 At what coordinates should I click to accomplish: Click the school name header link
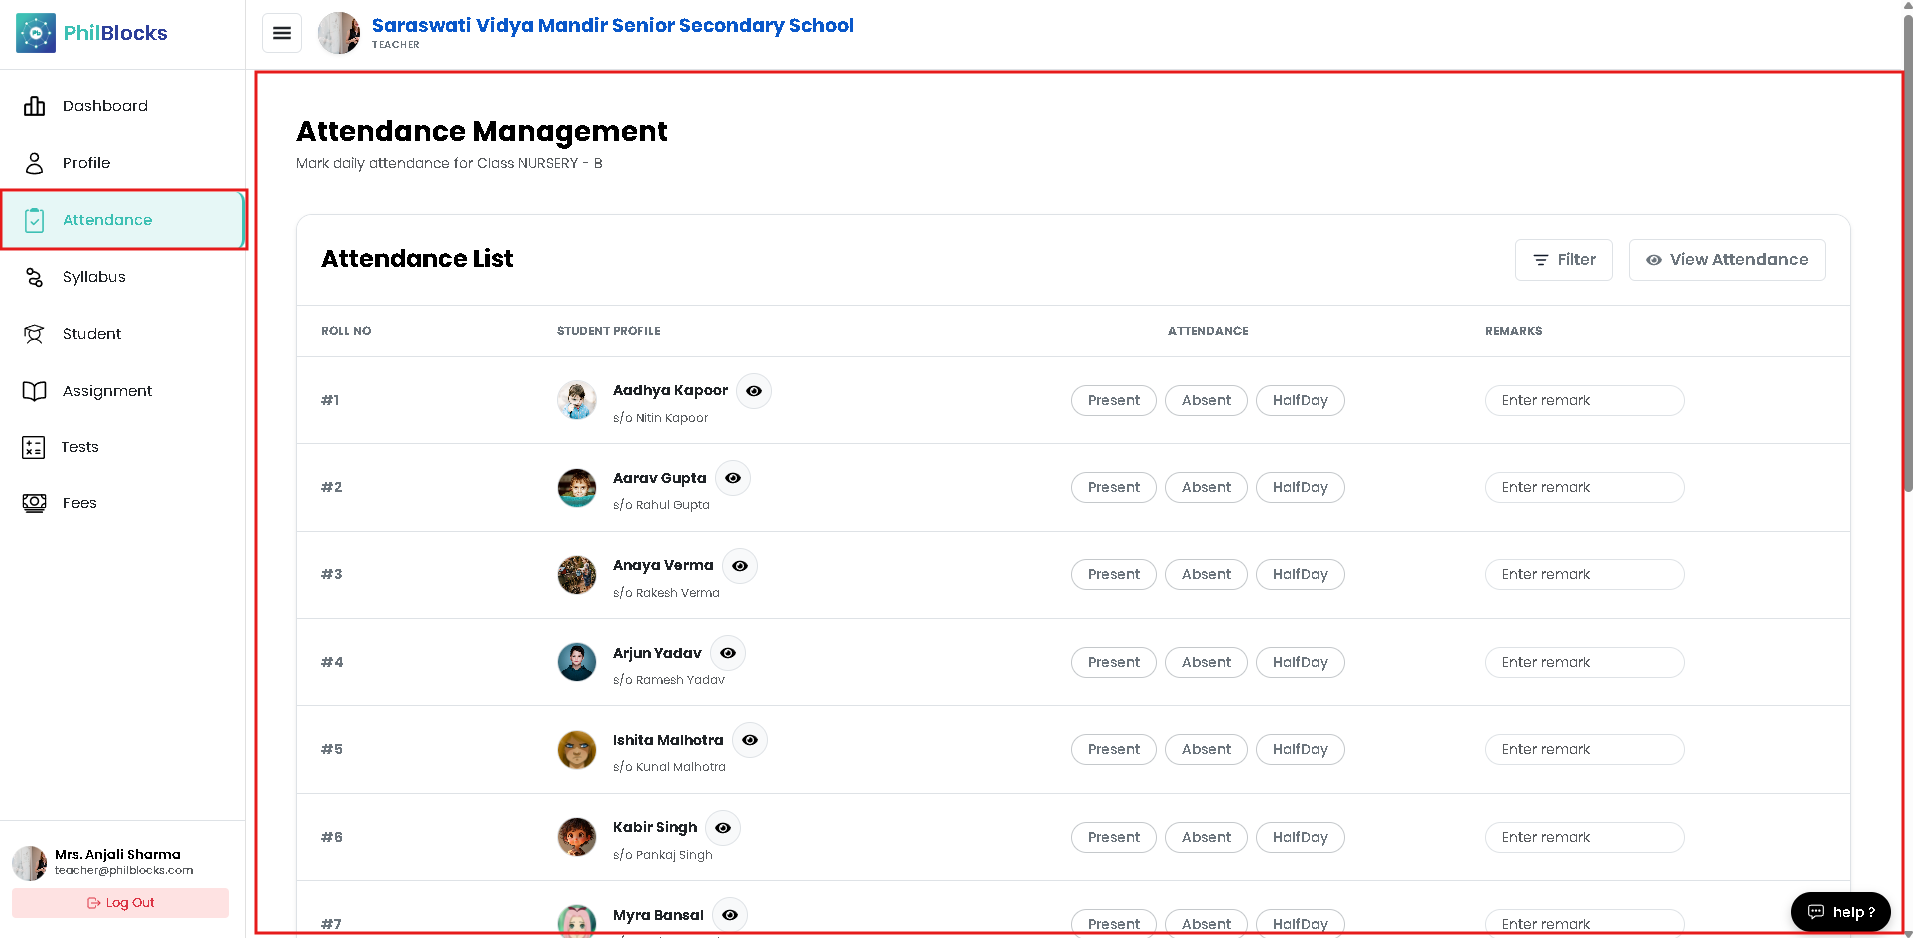[x=613, y=25]
